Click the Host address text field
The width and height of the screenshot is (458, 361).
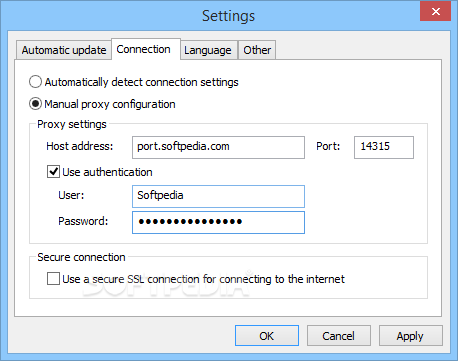pyautogui.click(x=218, y=147)
